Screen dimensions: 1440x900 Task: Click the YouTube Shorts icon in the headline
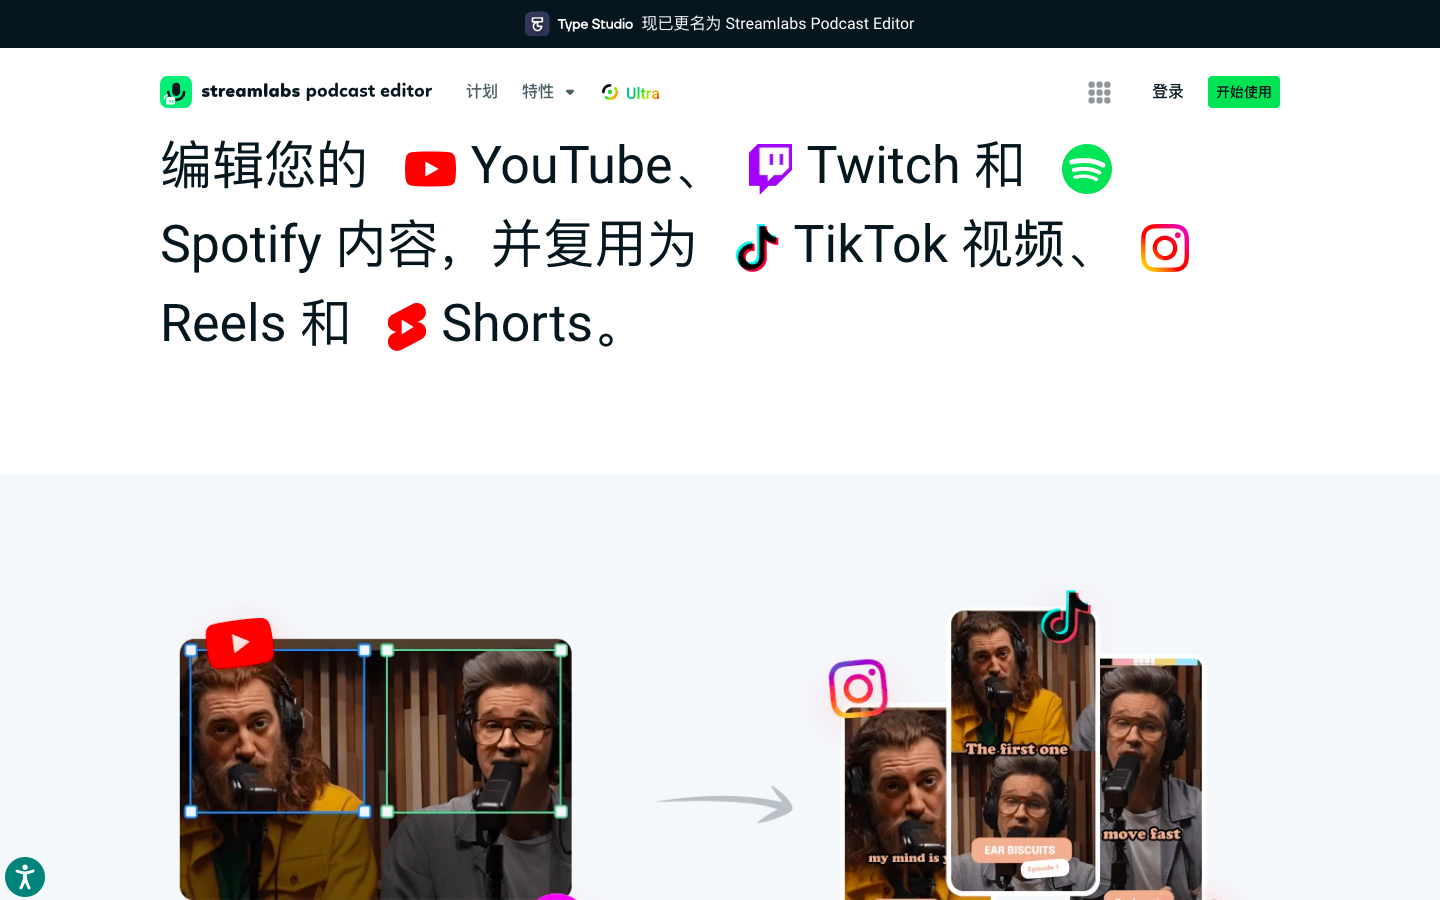(x=407, y=327)
